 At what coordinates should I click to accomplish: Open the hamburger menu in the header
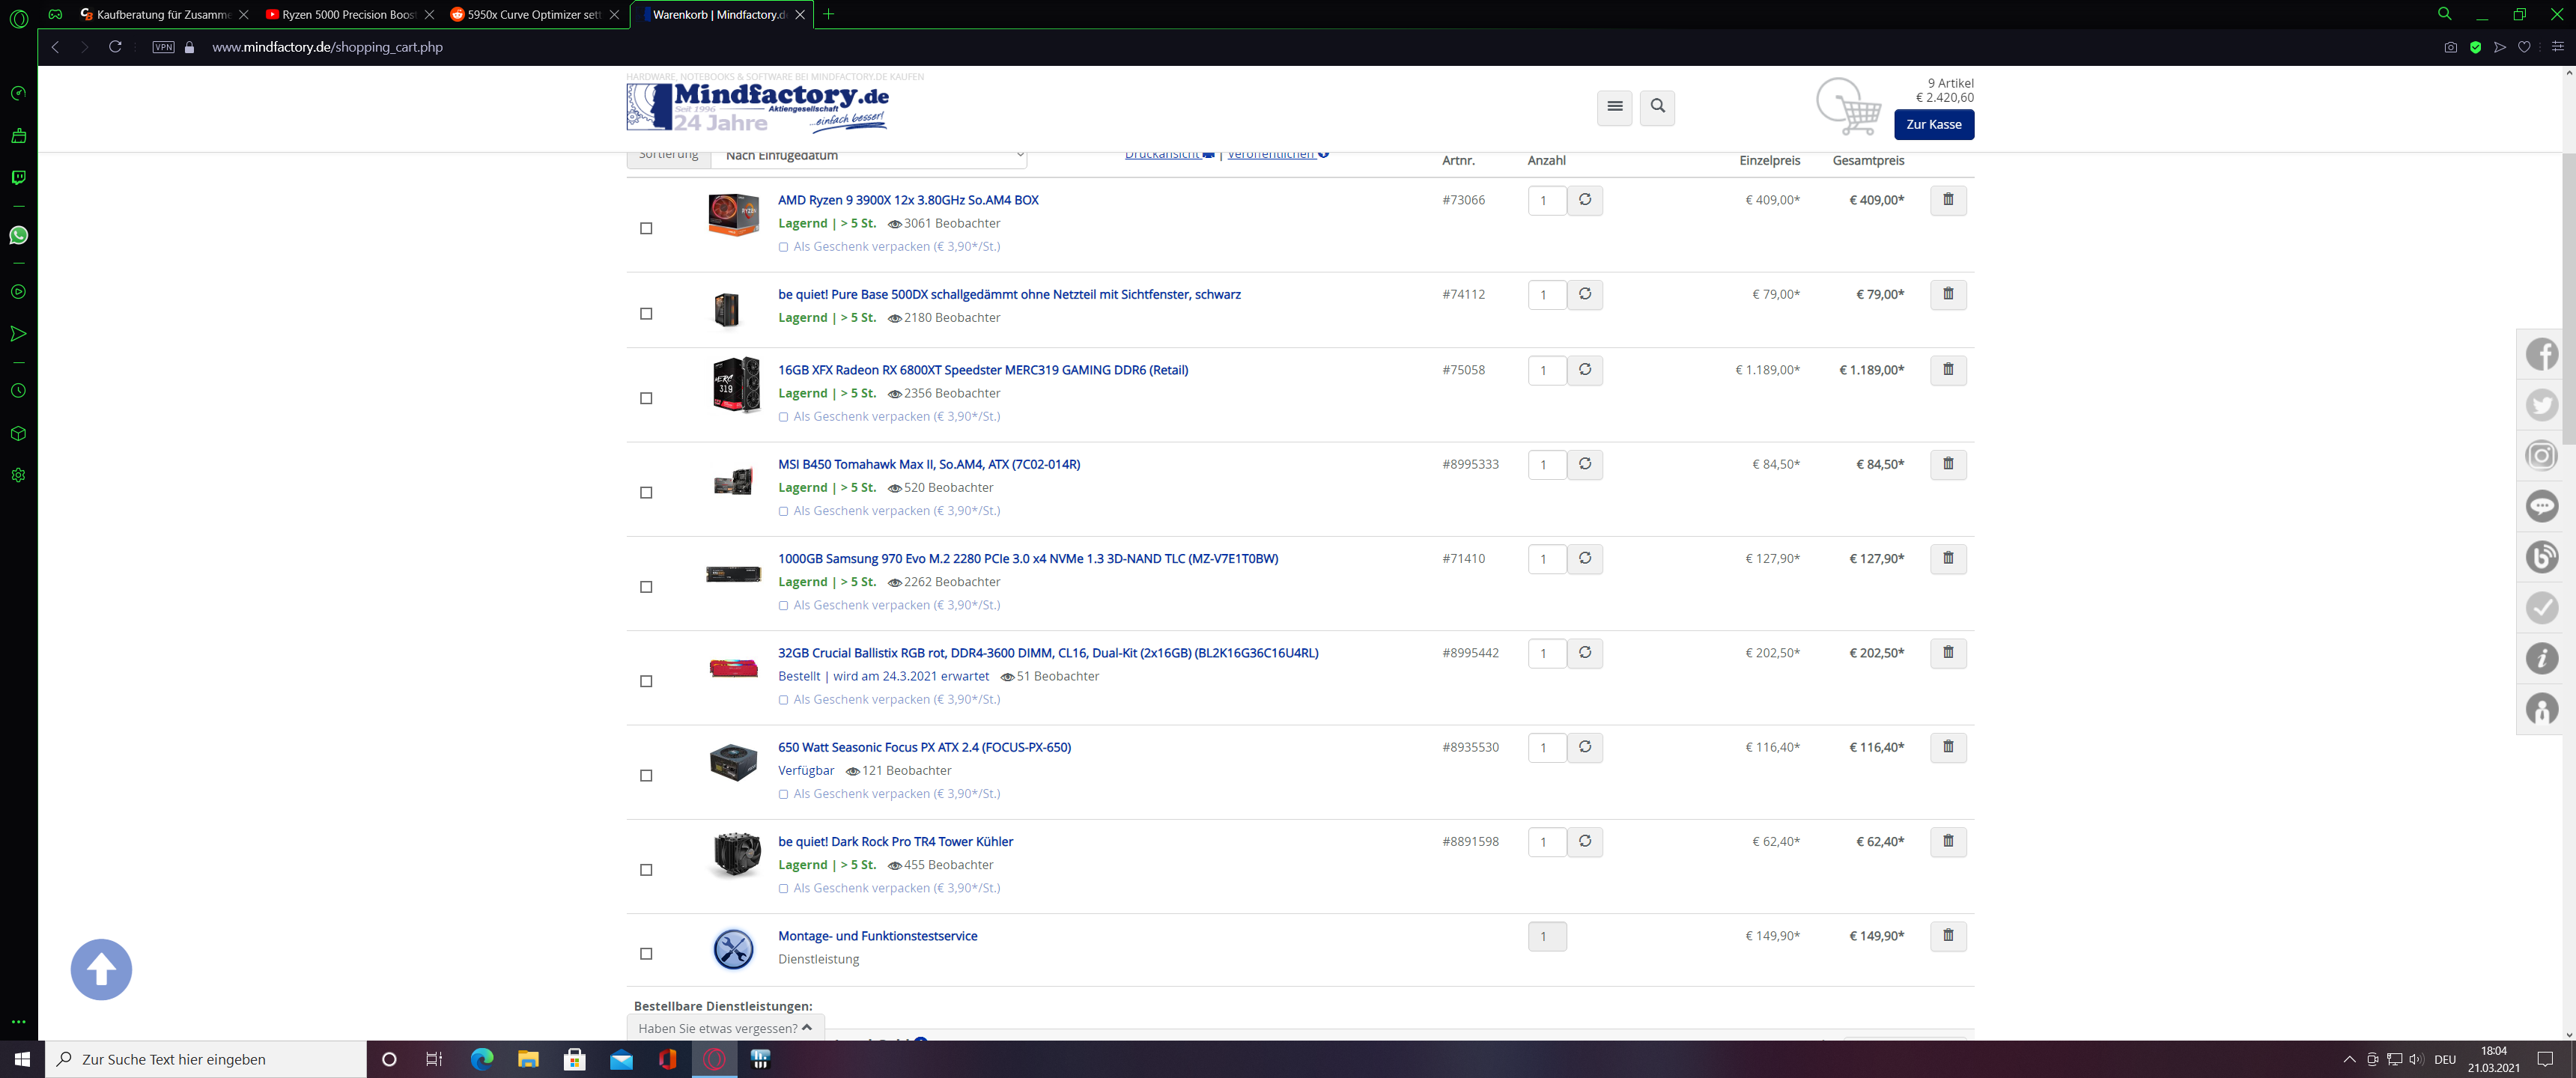click(1614, 107)
